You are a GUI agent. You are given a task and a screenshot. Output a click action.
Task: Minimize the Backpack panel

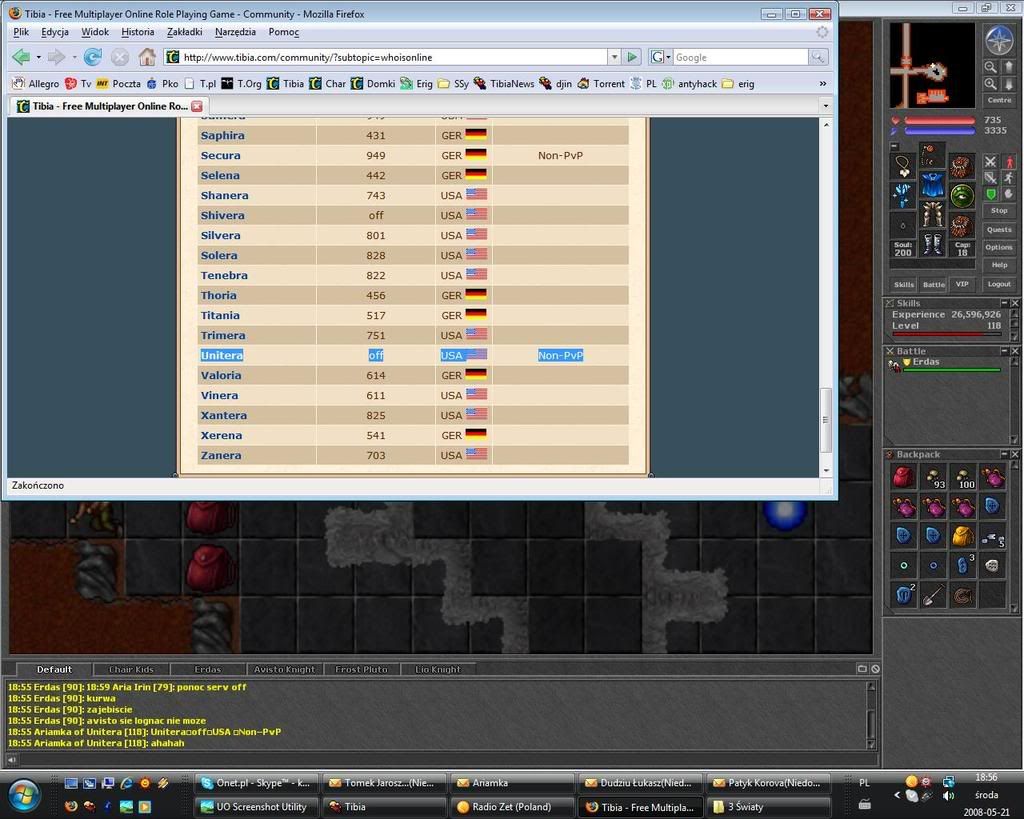(1004, 454)
